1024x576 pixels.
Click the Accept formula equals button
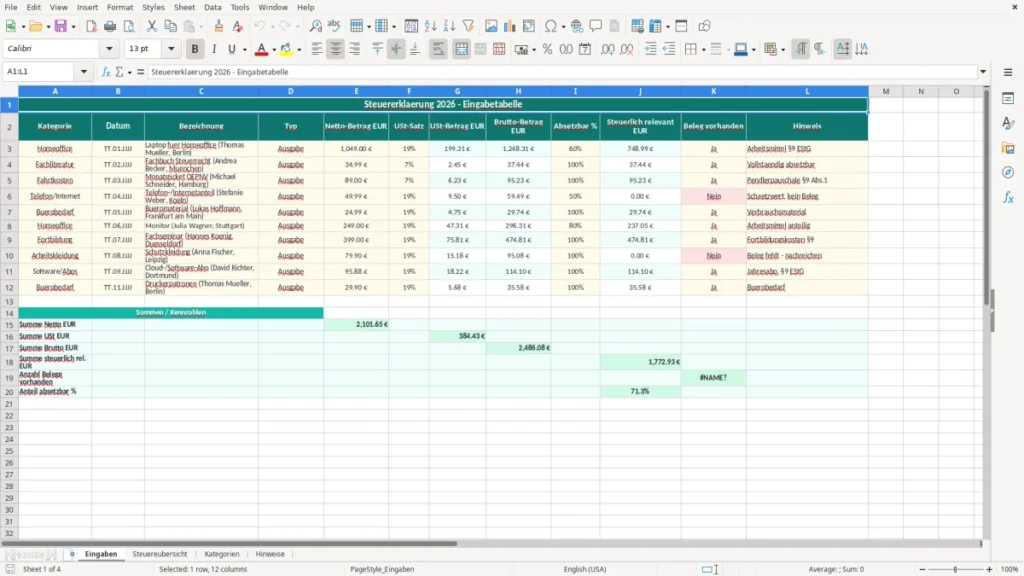click(140, 72)
